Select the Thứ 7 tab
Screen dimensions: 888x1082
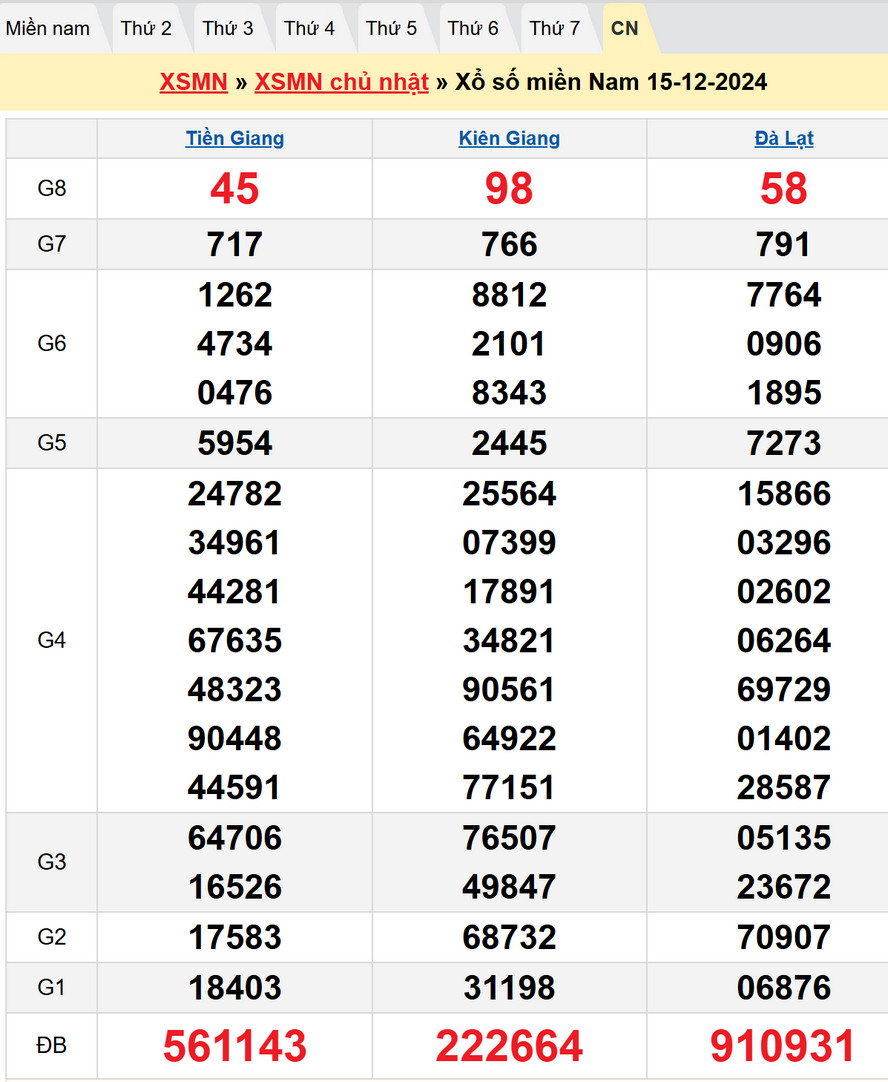pyautogui.click(x=555, y=28)
